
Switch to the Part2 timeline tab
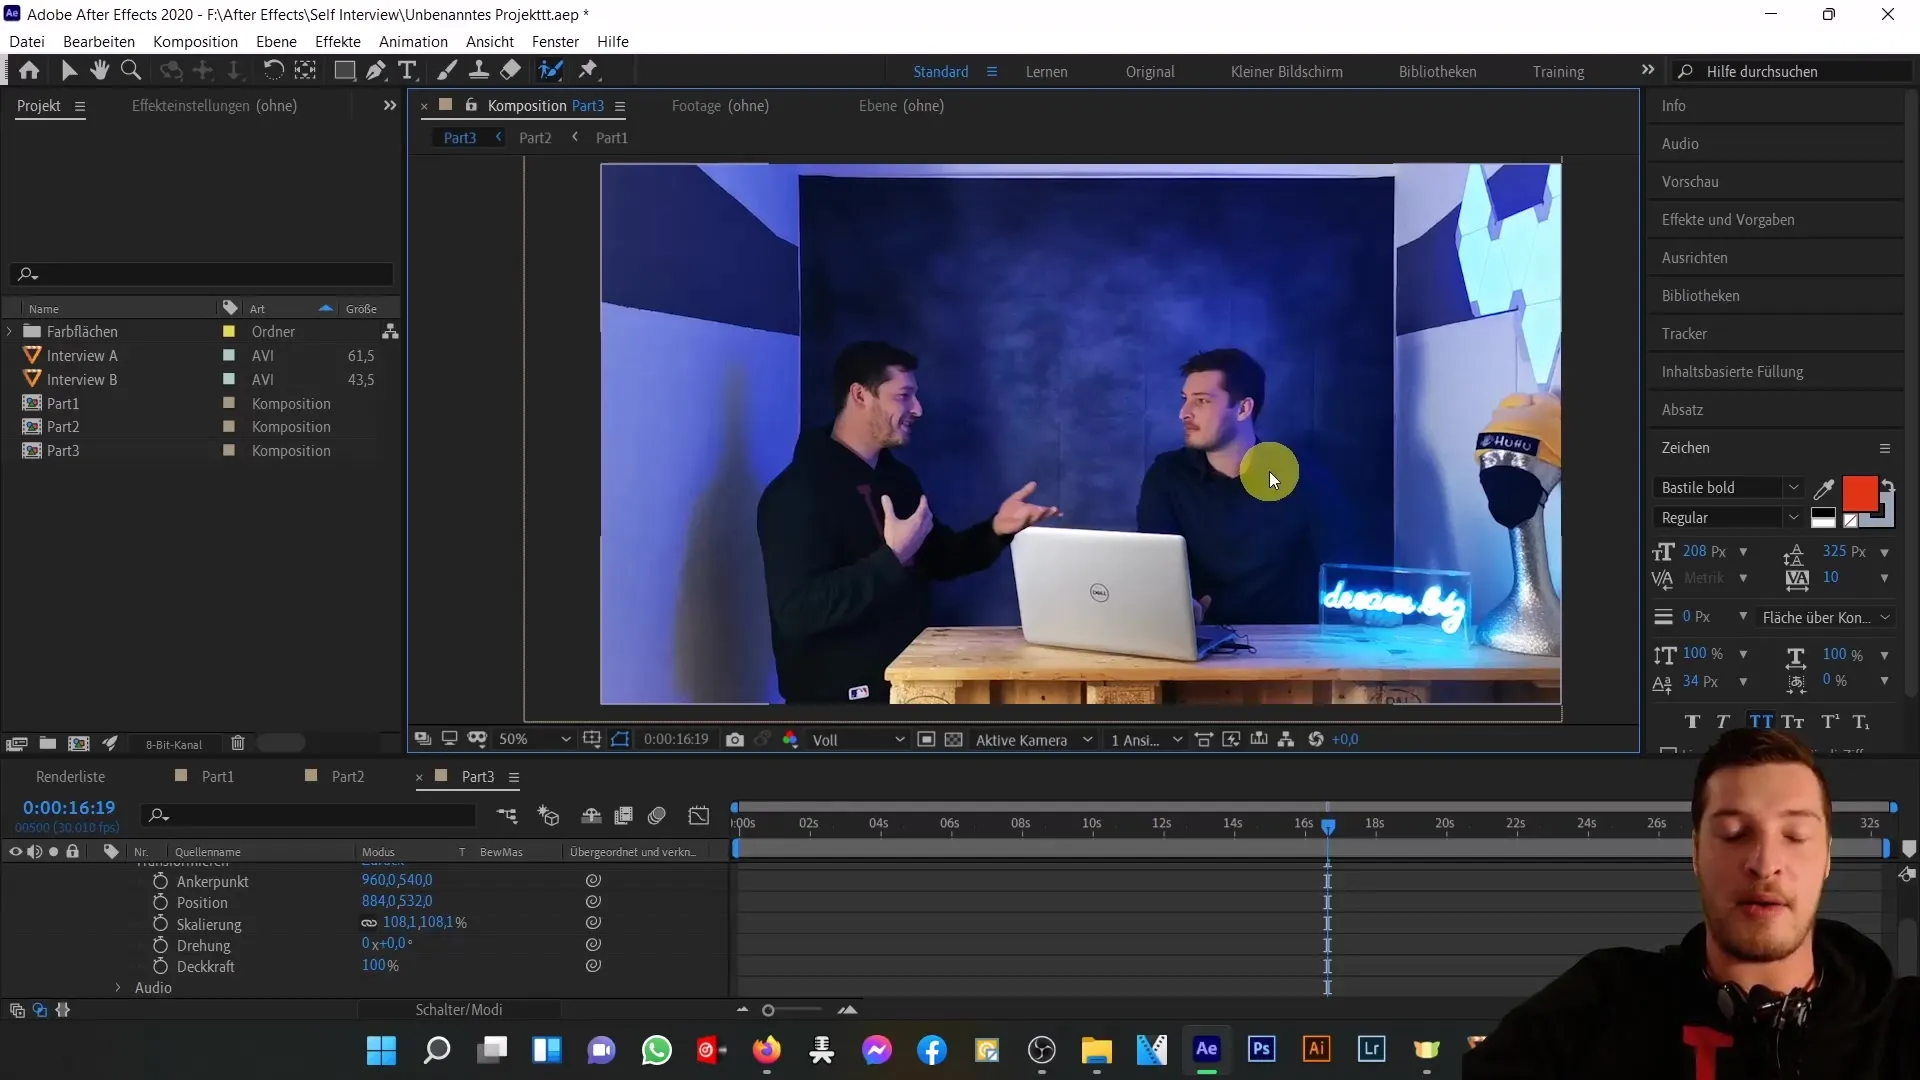[x=347, y=777]
